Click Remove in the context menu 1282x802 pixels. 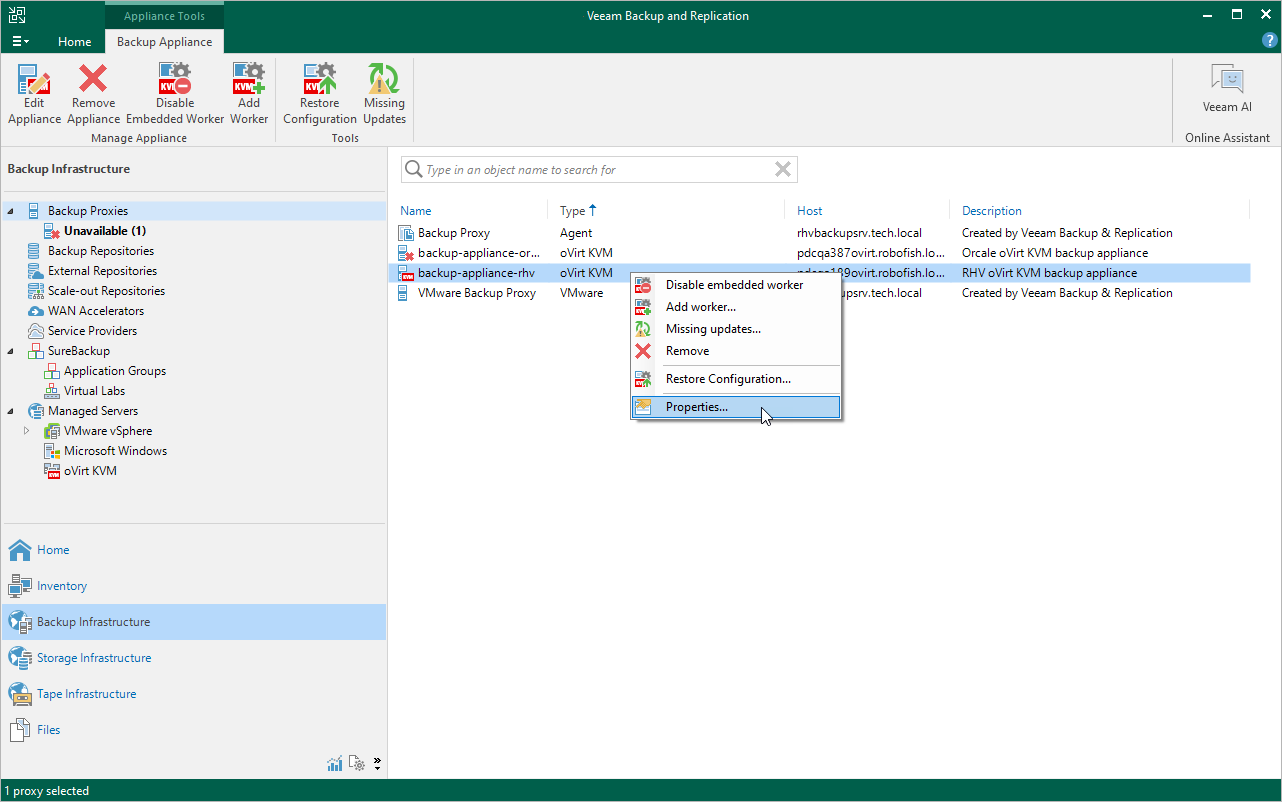[735, 351]
